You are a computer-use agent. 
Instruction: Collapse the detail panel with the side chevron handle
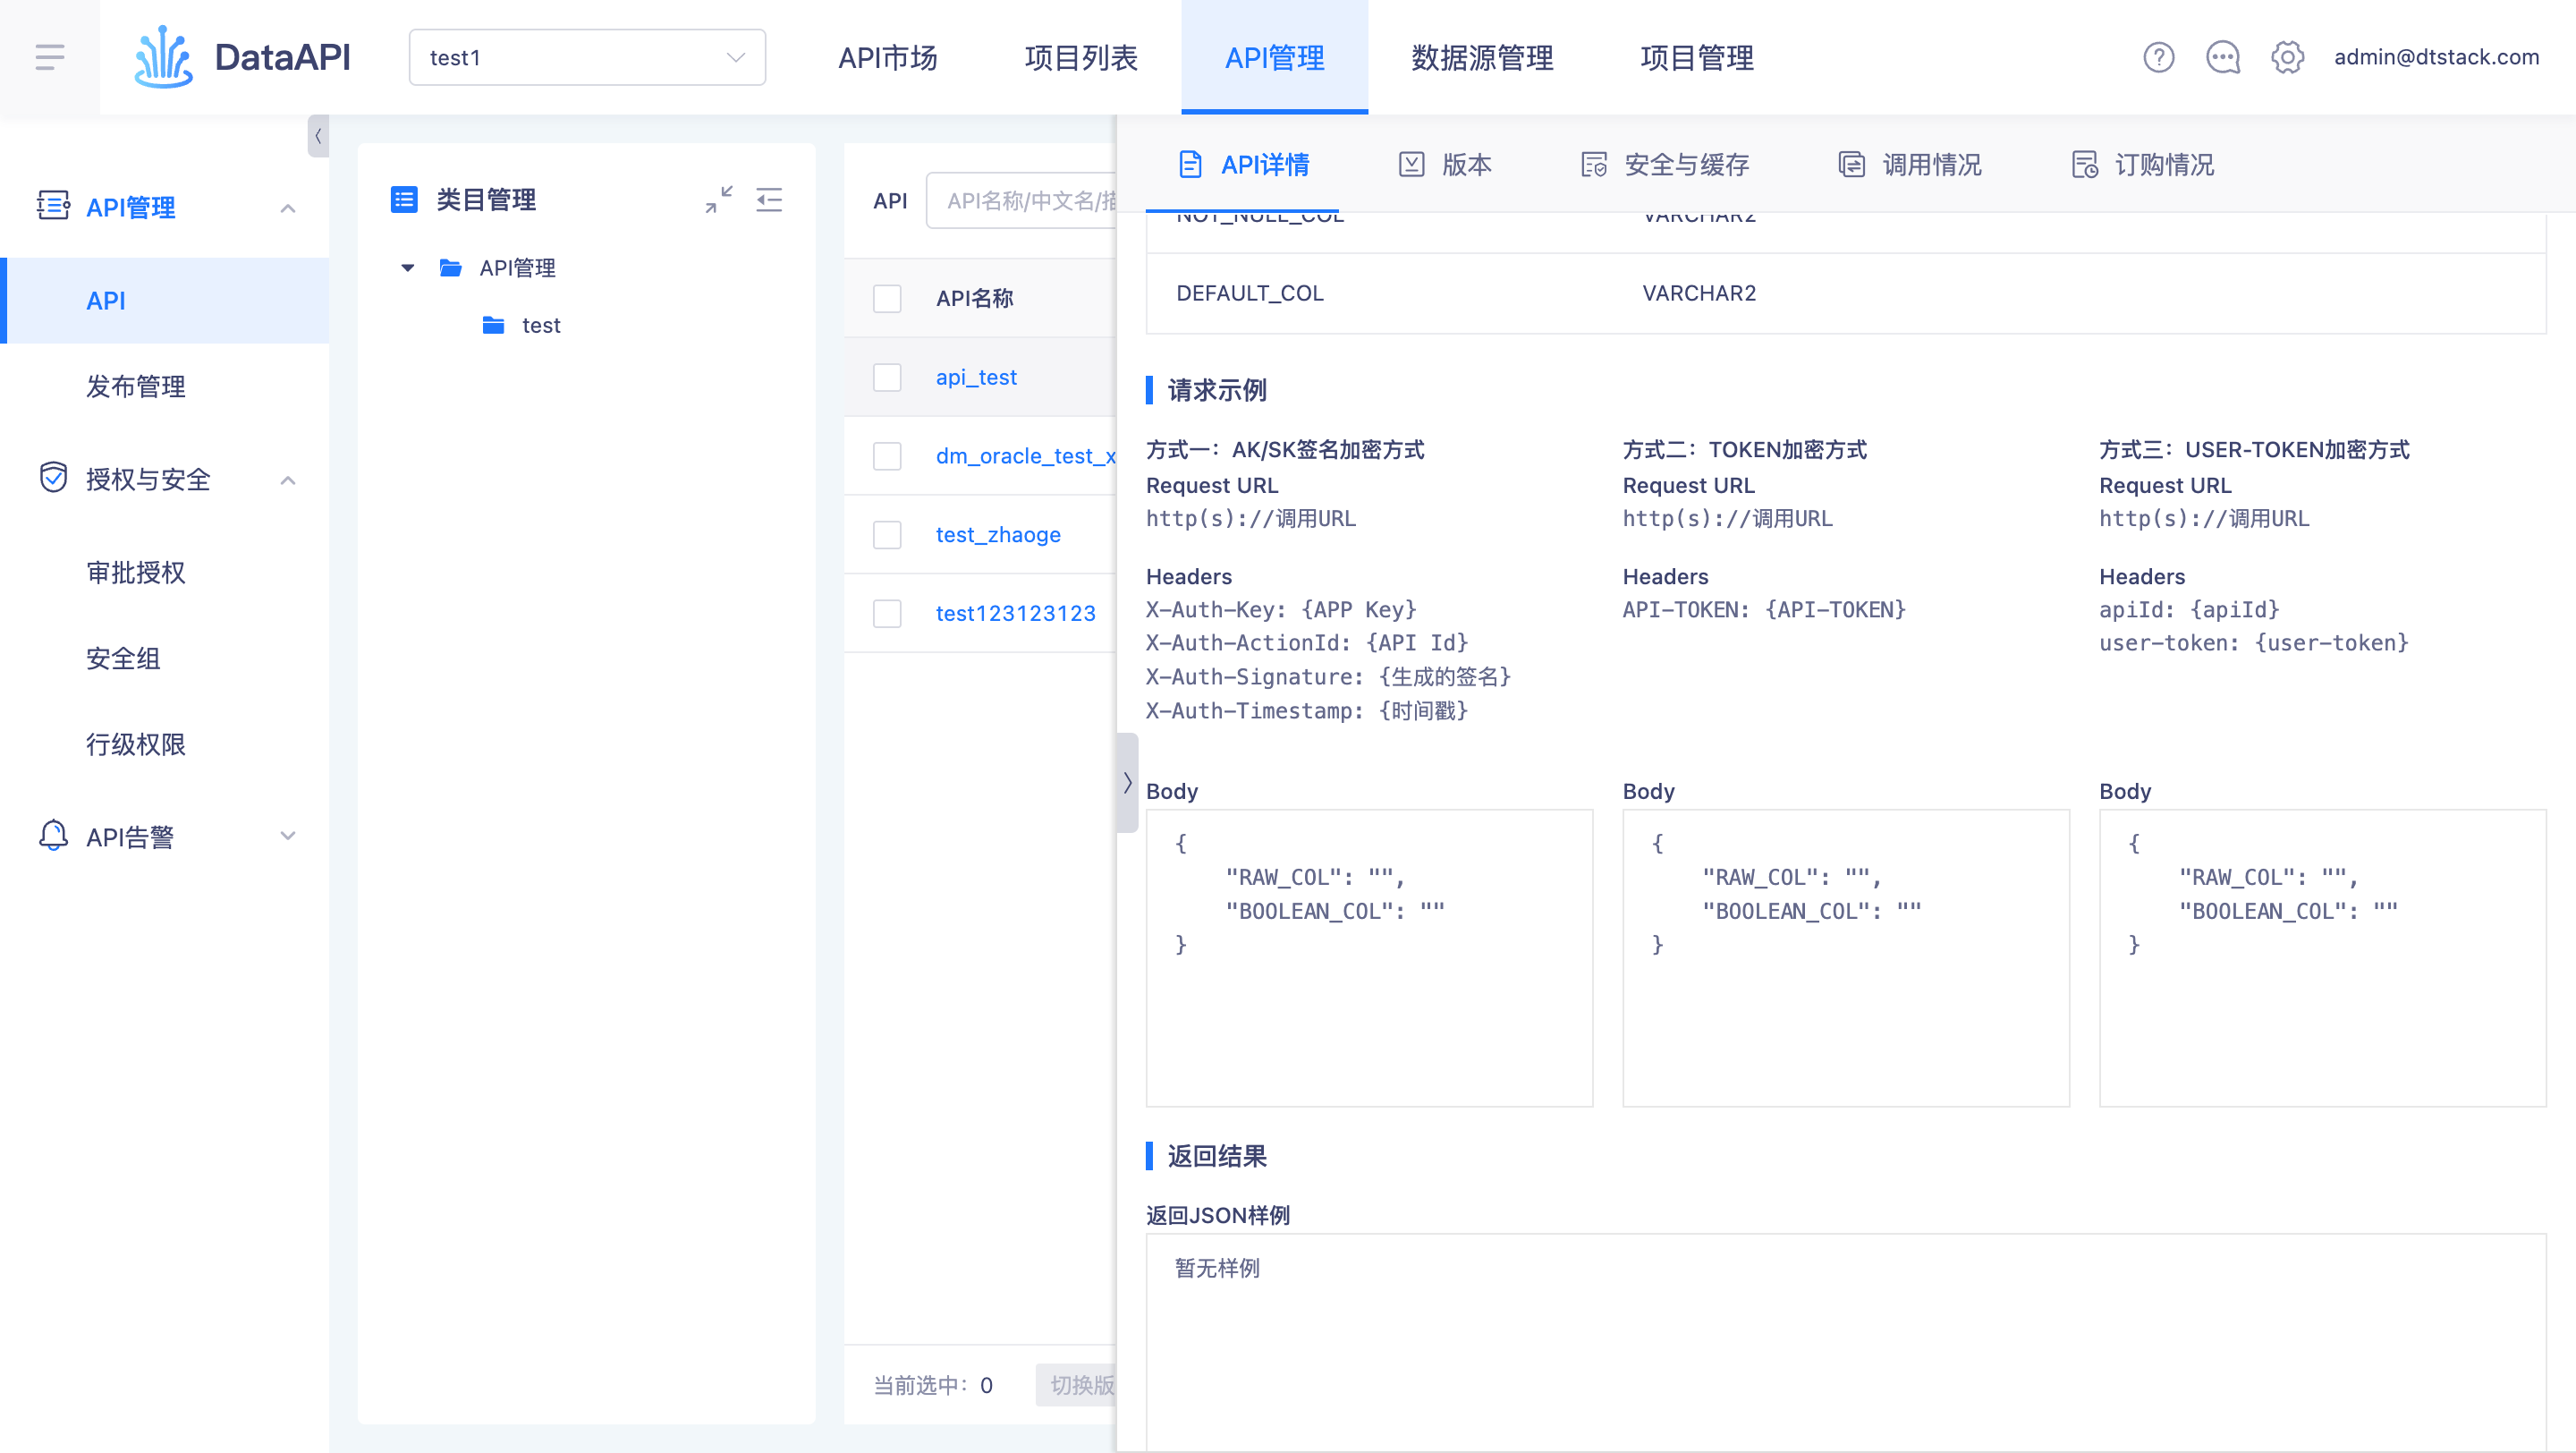[1128, 782]
